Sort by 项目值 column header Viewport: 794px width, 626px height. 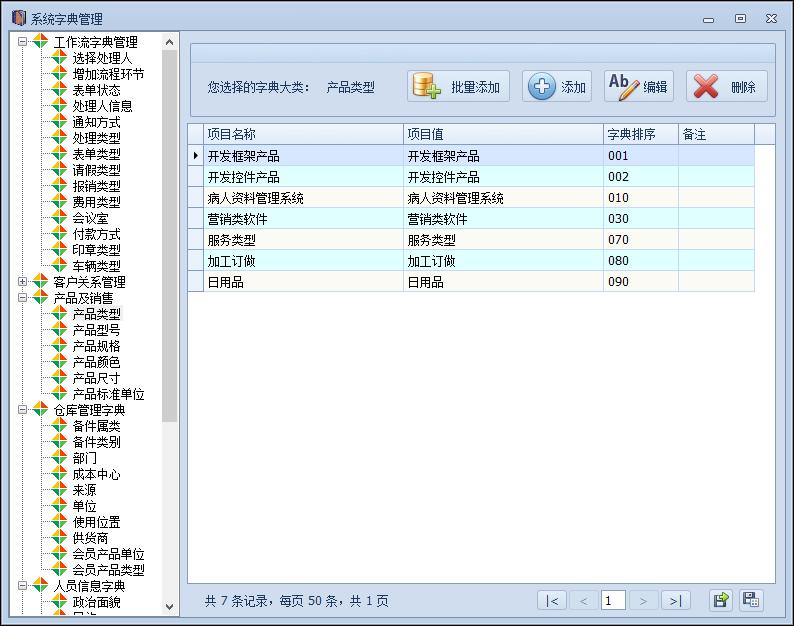(x=503, y=134)
